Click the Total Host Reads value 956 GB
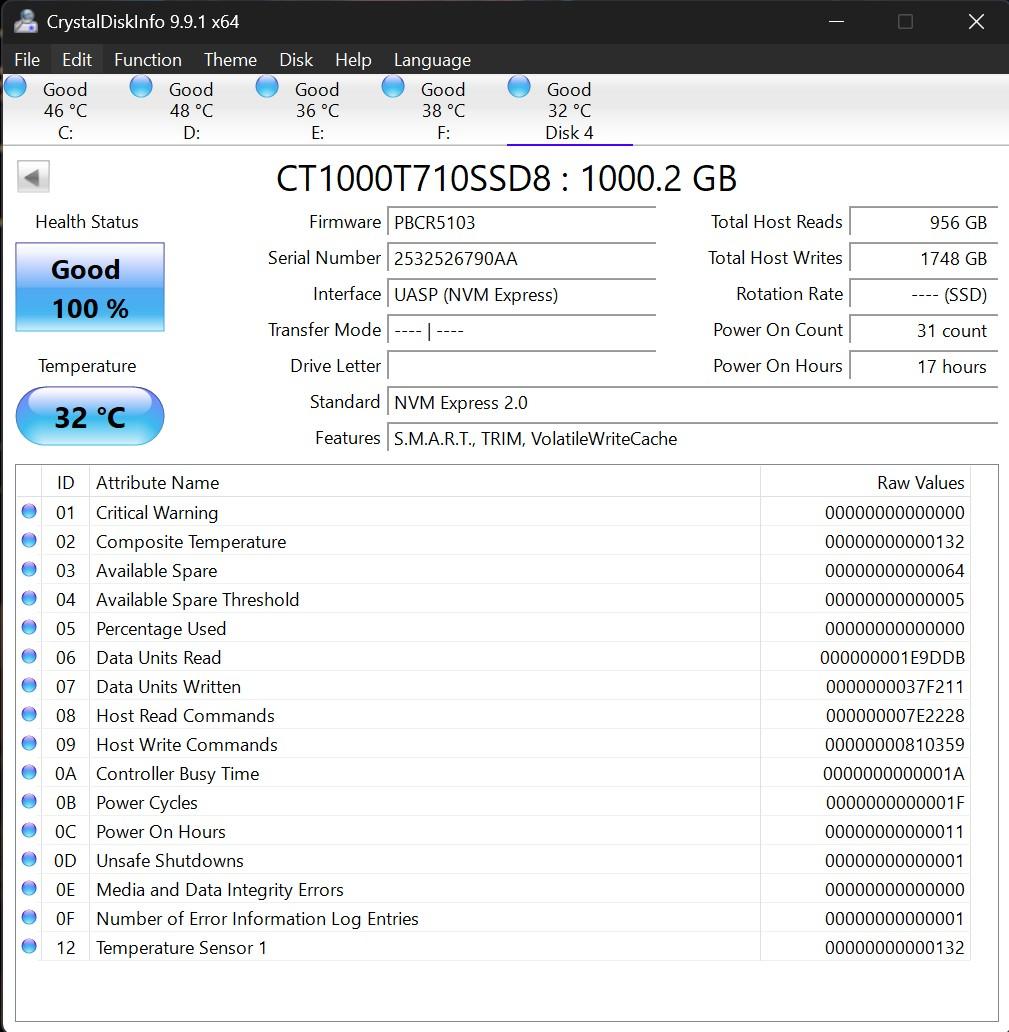The image size is (1009, 1032). [x=924, y=222]
